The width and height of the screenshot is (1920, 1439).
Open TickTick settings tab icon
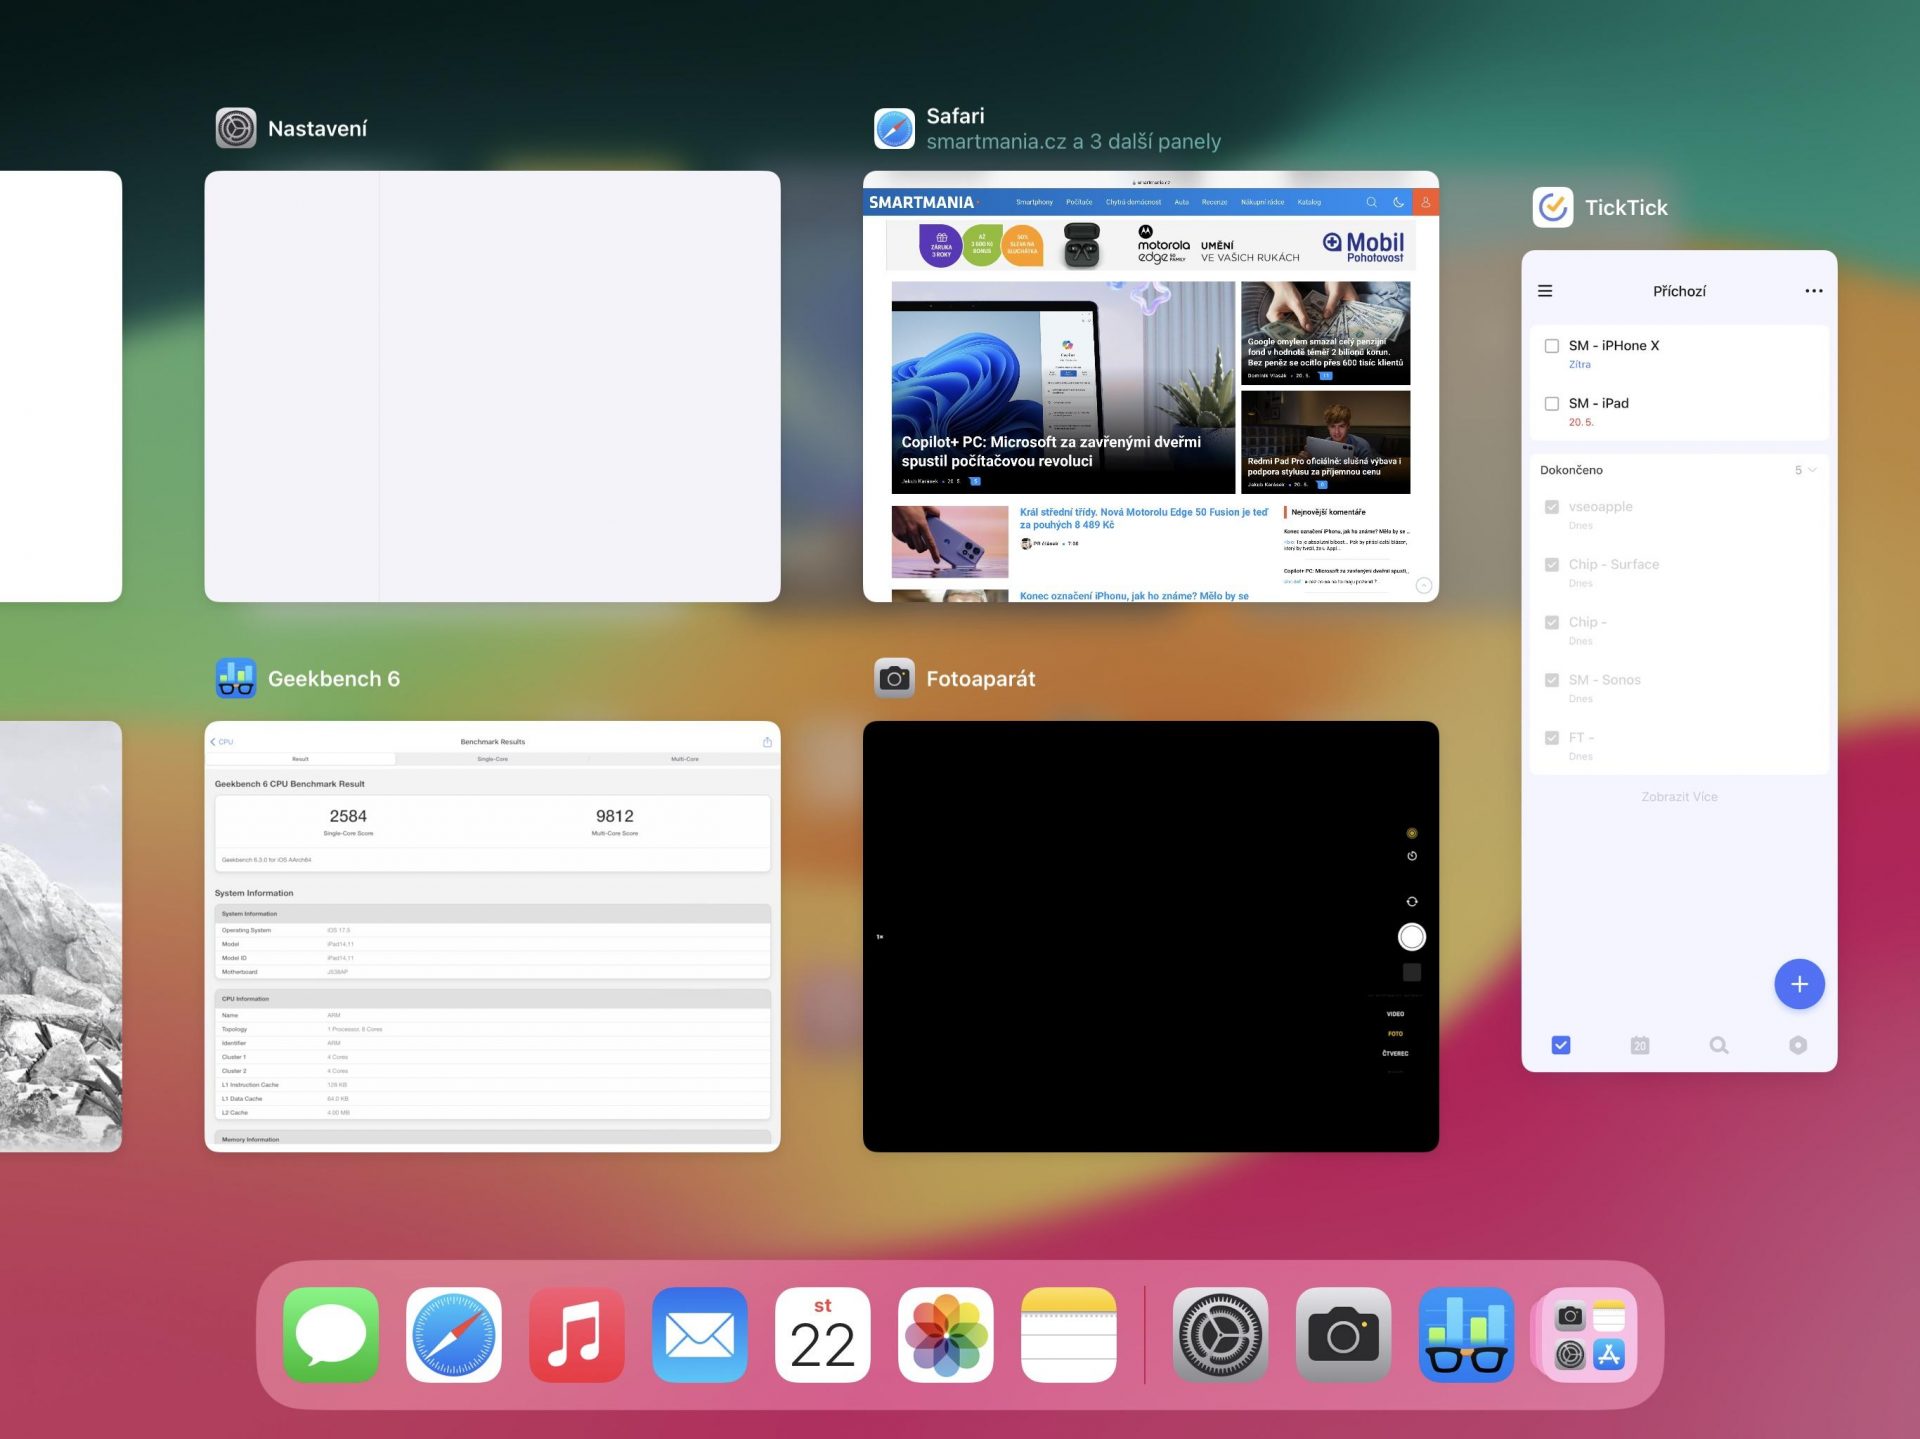coord(1798,1045)
